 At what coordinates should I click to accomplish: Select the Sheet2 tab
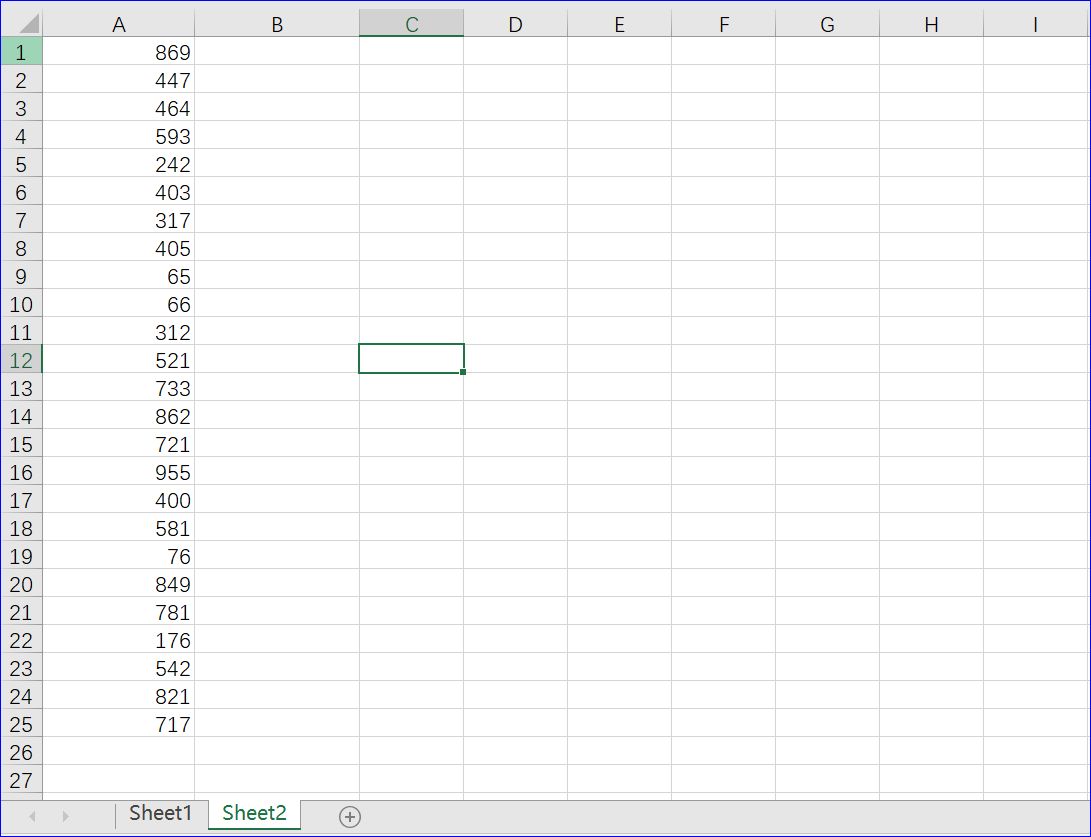click(x=254, y=813)
